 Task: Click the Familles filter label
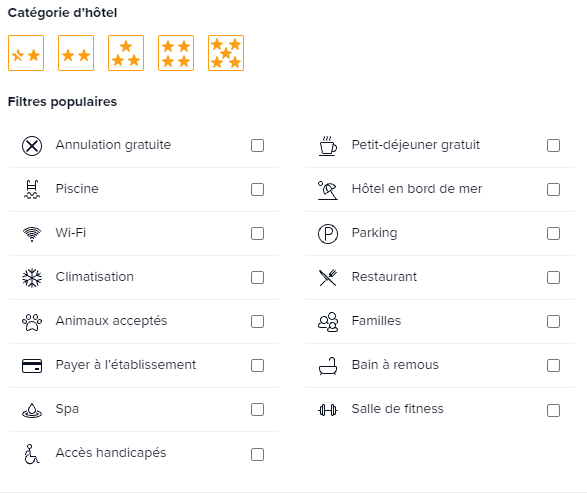tap(376, 321)
